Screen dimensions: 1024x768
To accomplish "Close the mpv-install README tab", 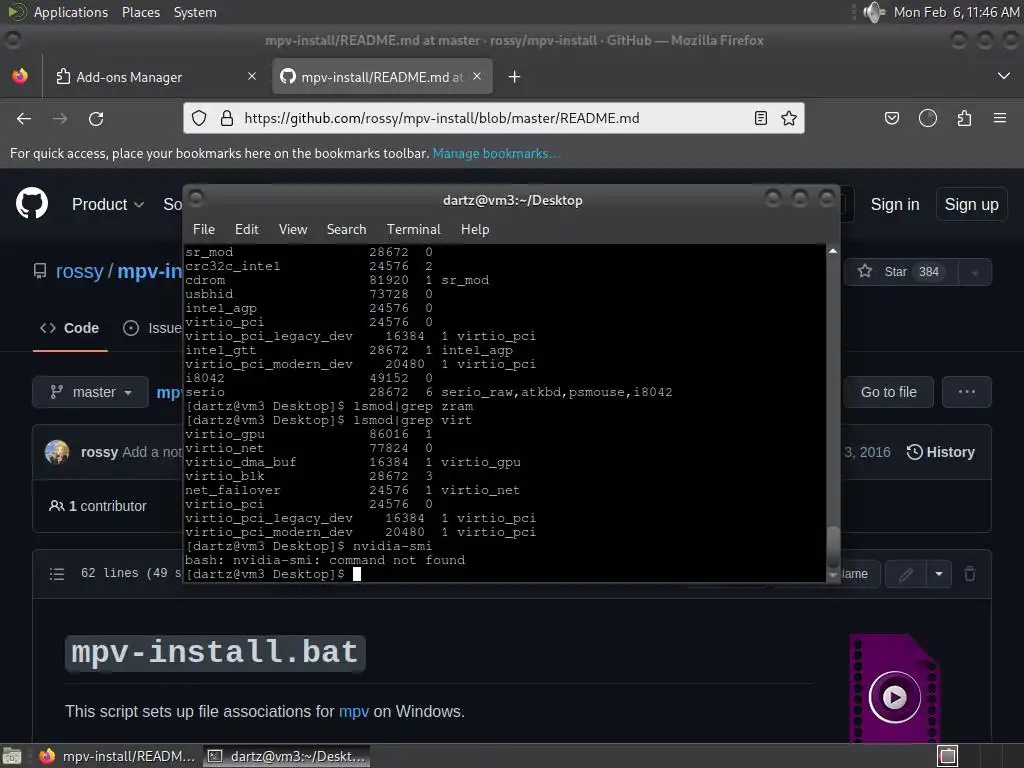I will (477, 76).
